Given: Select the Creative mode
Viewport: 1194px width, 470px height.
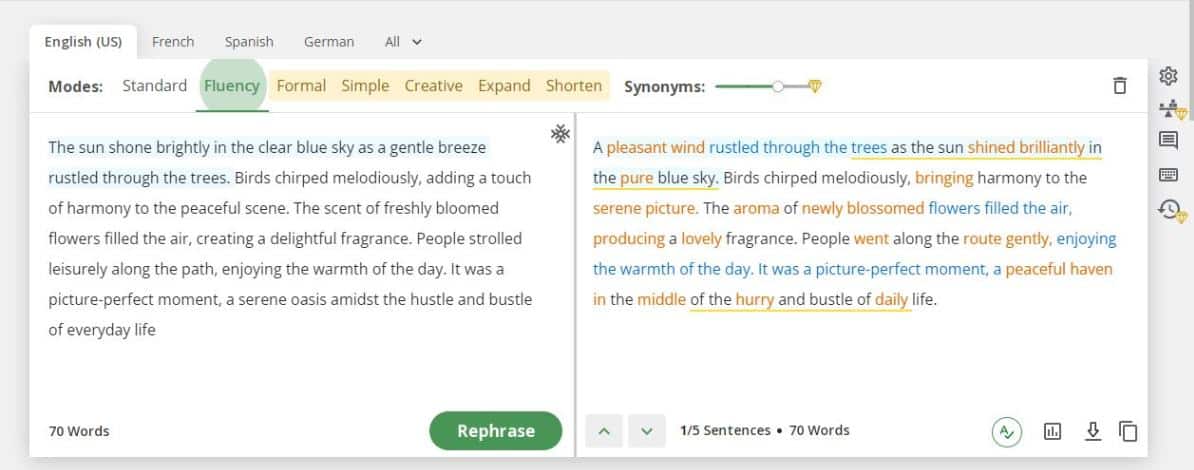Looking at the screenshot, I should click(433, 86).
